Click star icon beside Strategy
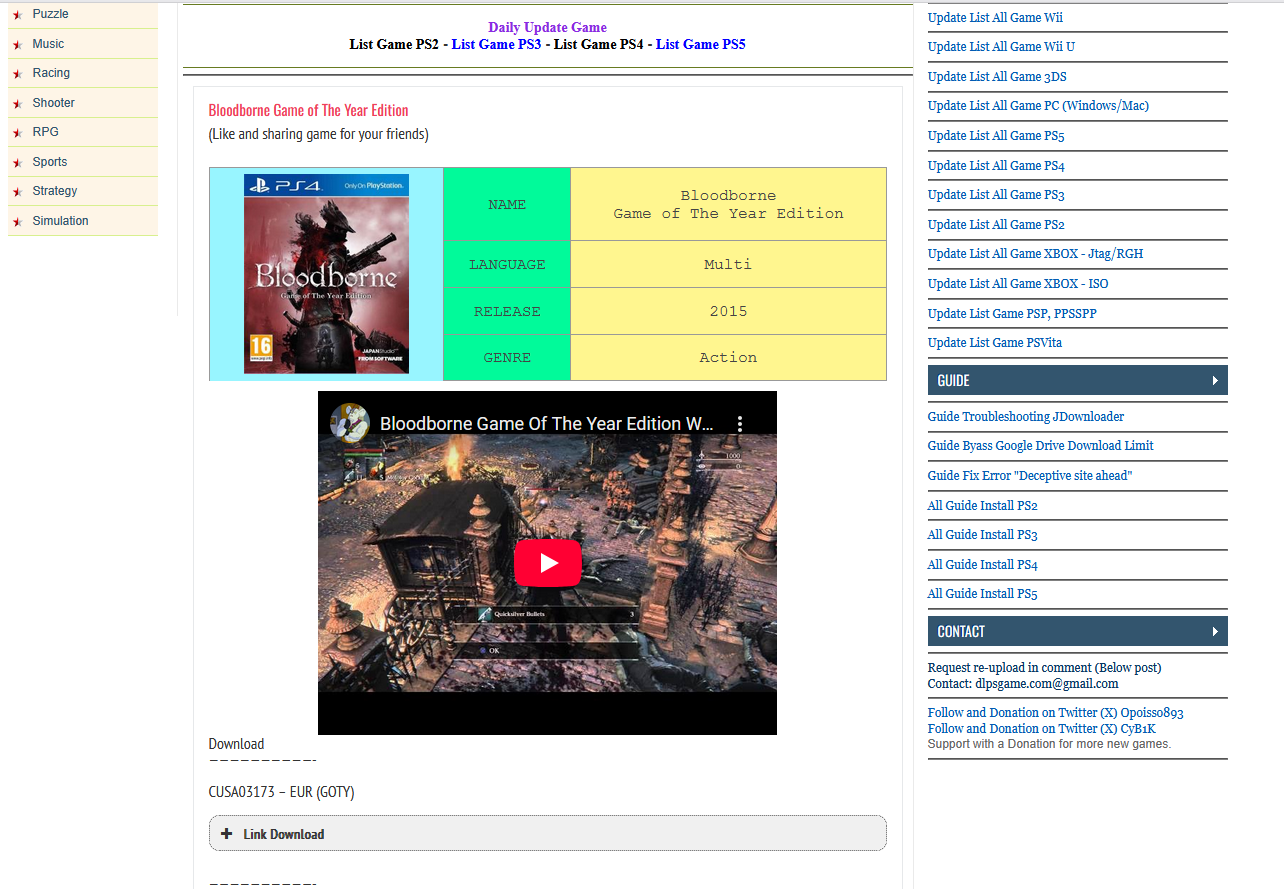This screenshot has height=889, width=1284. [x=17, y=192]
